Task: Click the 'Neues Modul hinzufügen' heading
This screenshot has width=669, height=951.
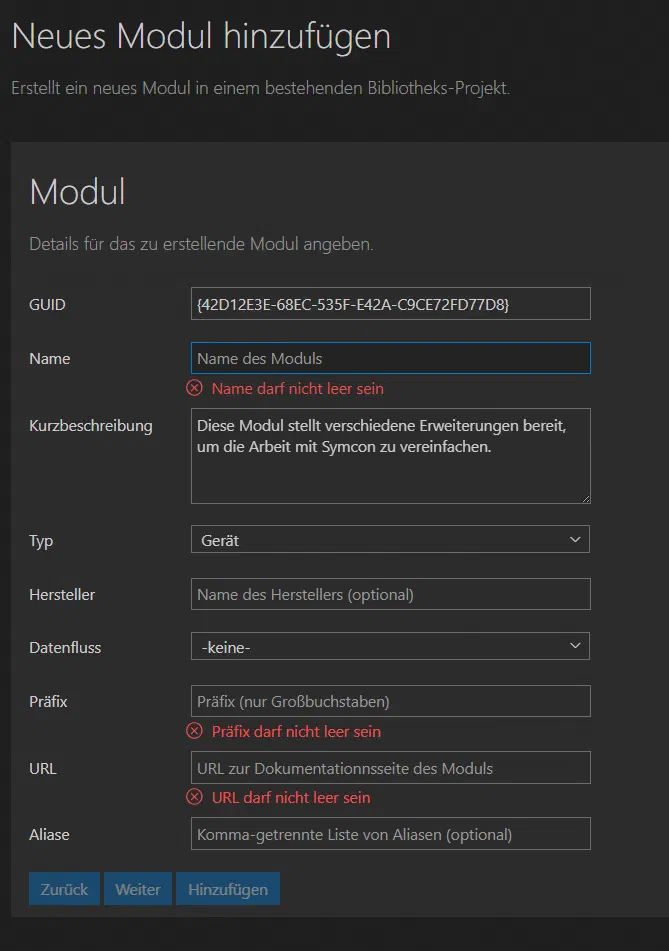Action: coord(201,36)
